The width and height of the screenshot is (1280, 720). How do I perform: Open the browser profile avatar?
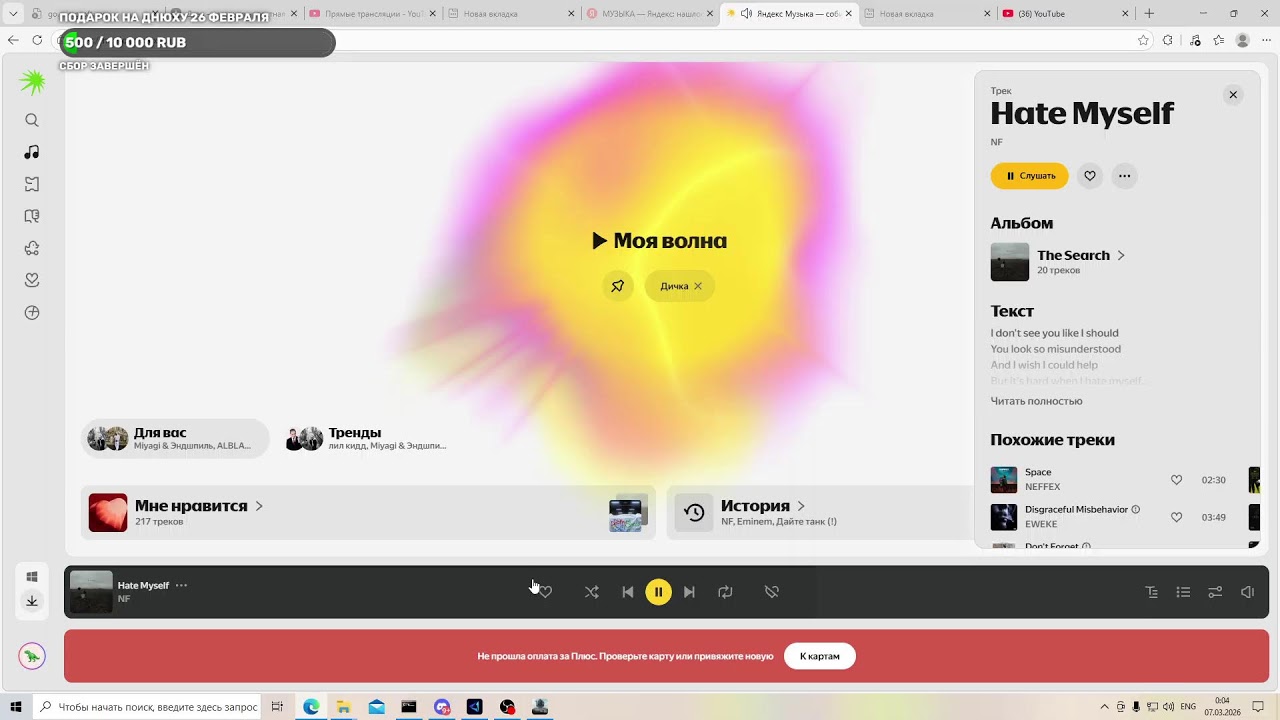pos(1243,40)
